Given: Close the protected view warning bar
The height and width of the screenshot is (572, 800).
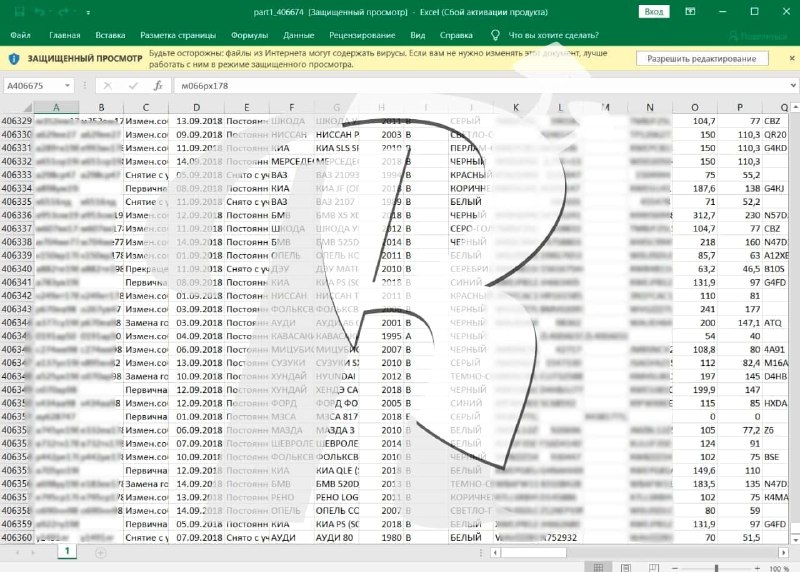Looking at the screenshot, I should [792, 58].
